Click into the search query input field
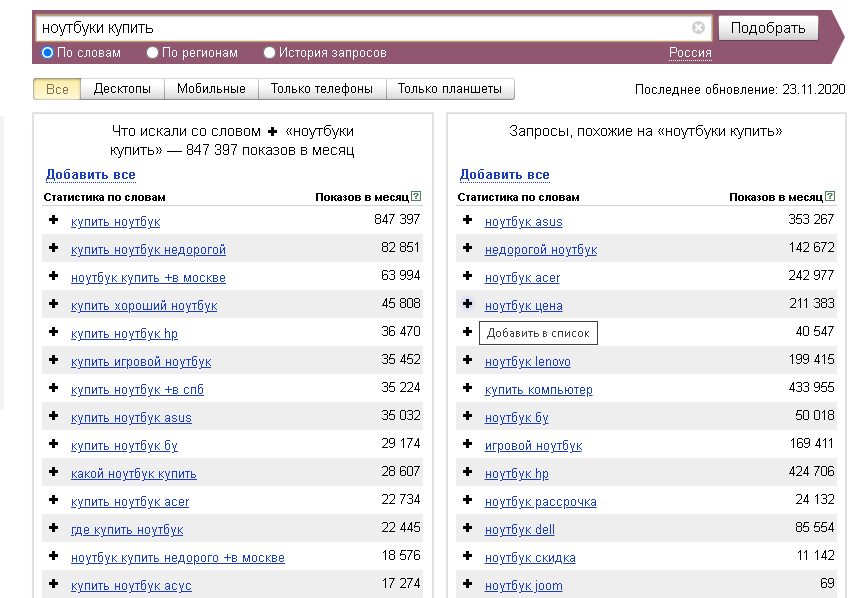The image size is (861, 598). pyautogui.click(x=360, y=28)
